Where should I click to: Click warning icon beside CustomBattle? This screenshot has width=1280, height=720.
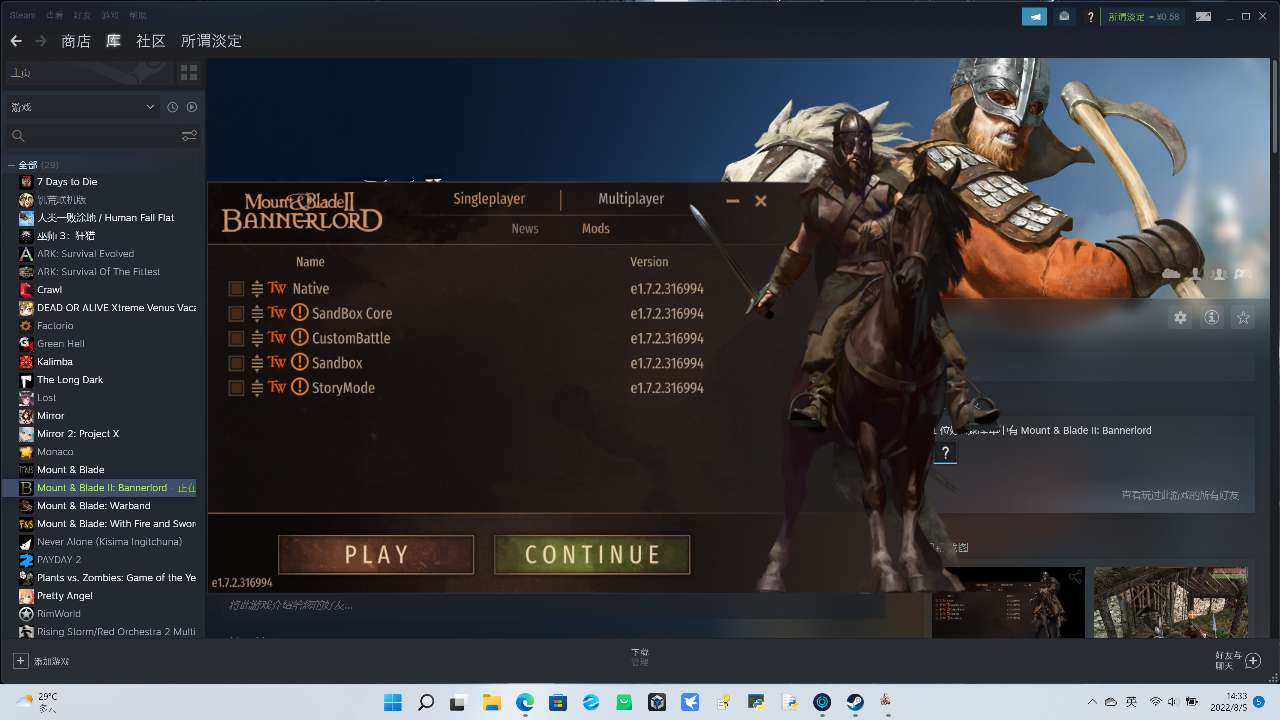[x=299, y=338]
